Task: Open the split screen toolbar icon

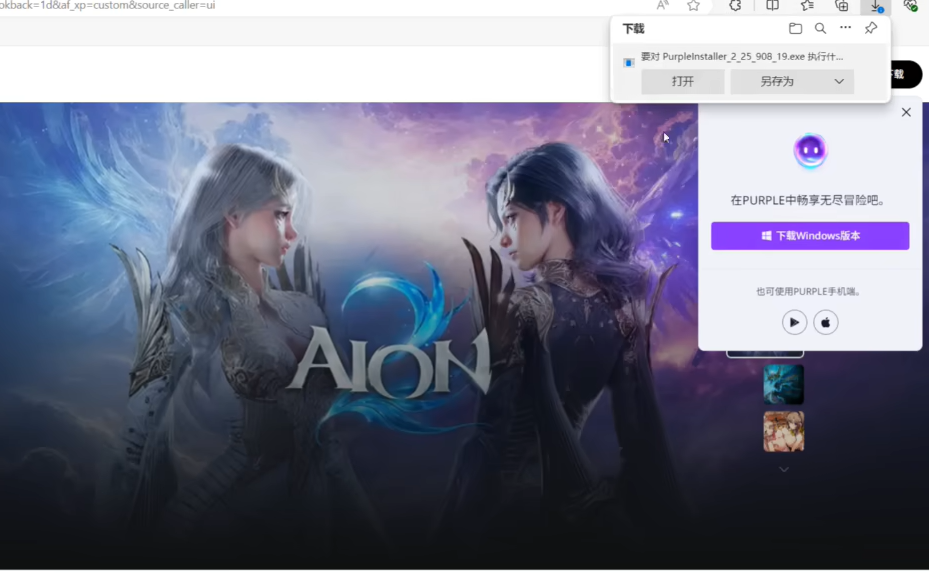Action: pyautogui.click(x=772, y=6)
